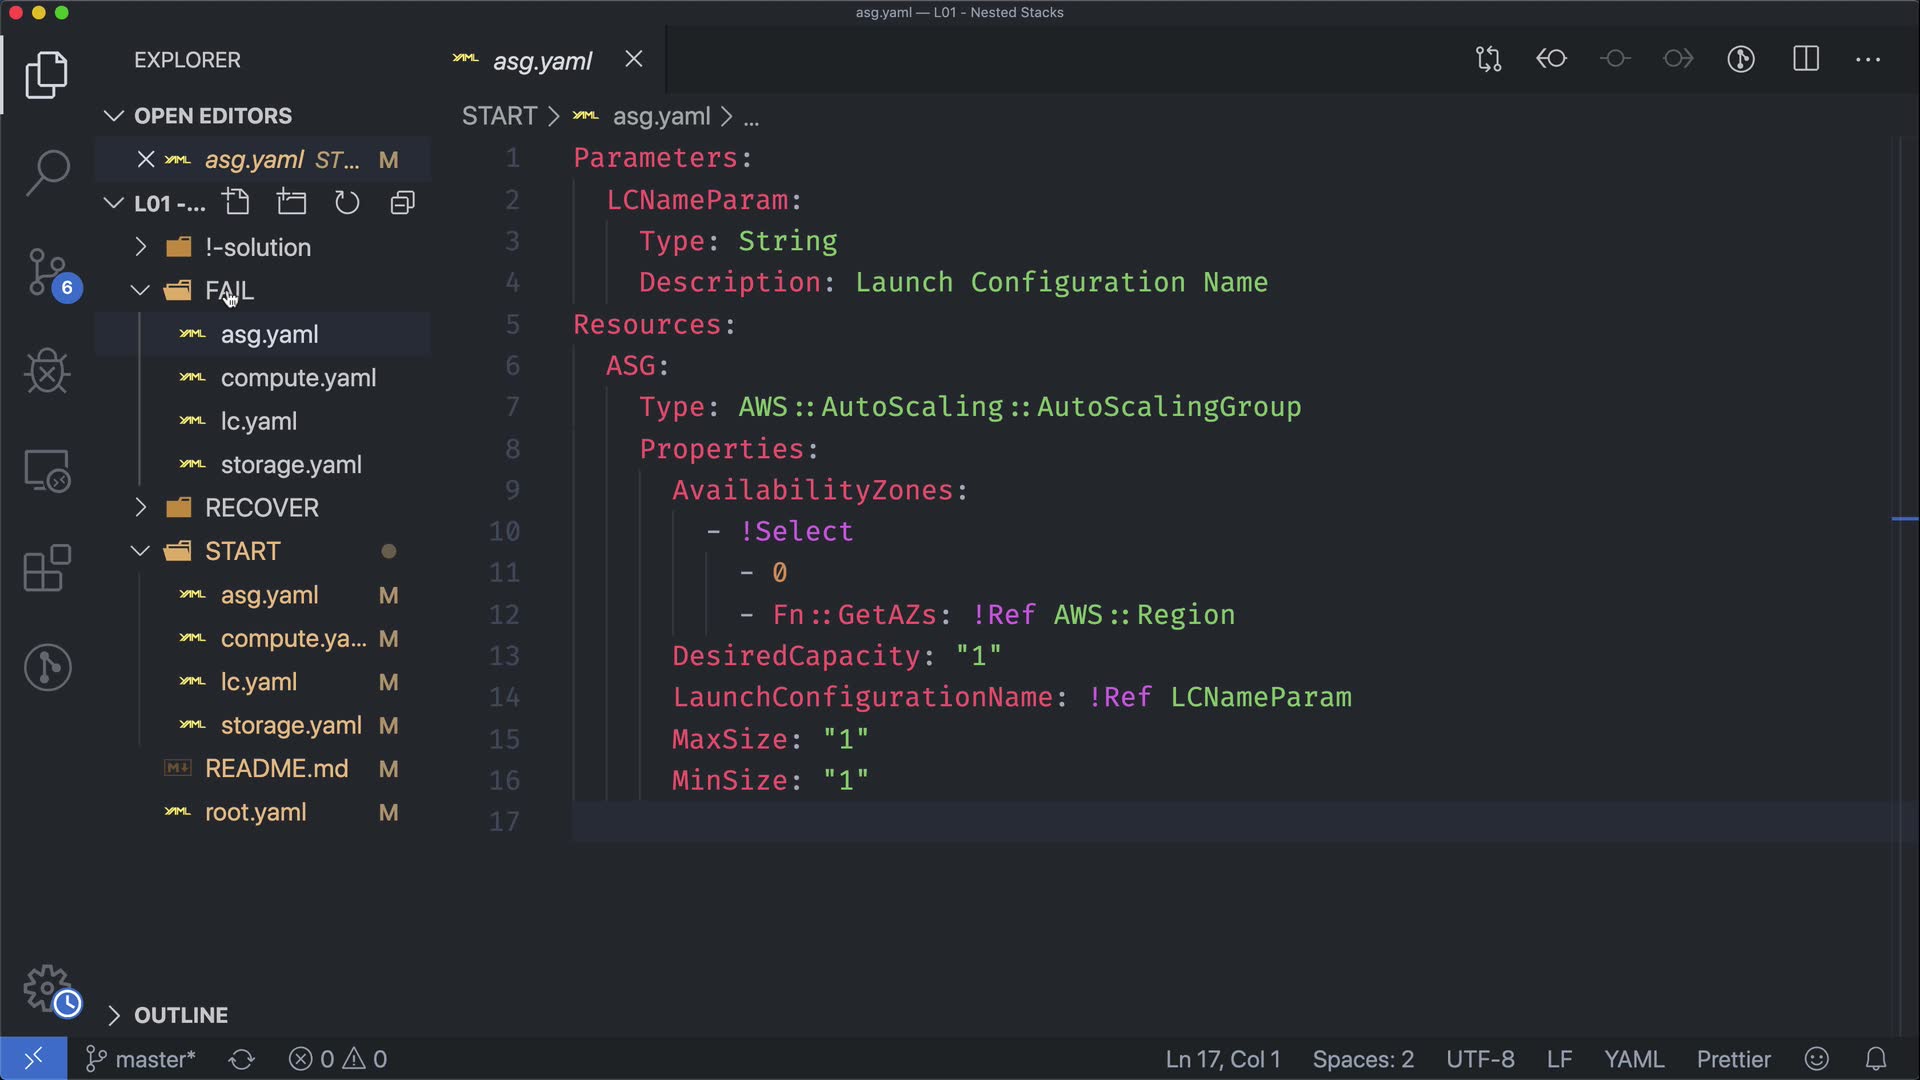Click the minimap scroll marker
Viewport: 1920px width, 1080px height.
tap(1904, 519)
